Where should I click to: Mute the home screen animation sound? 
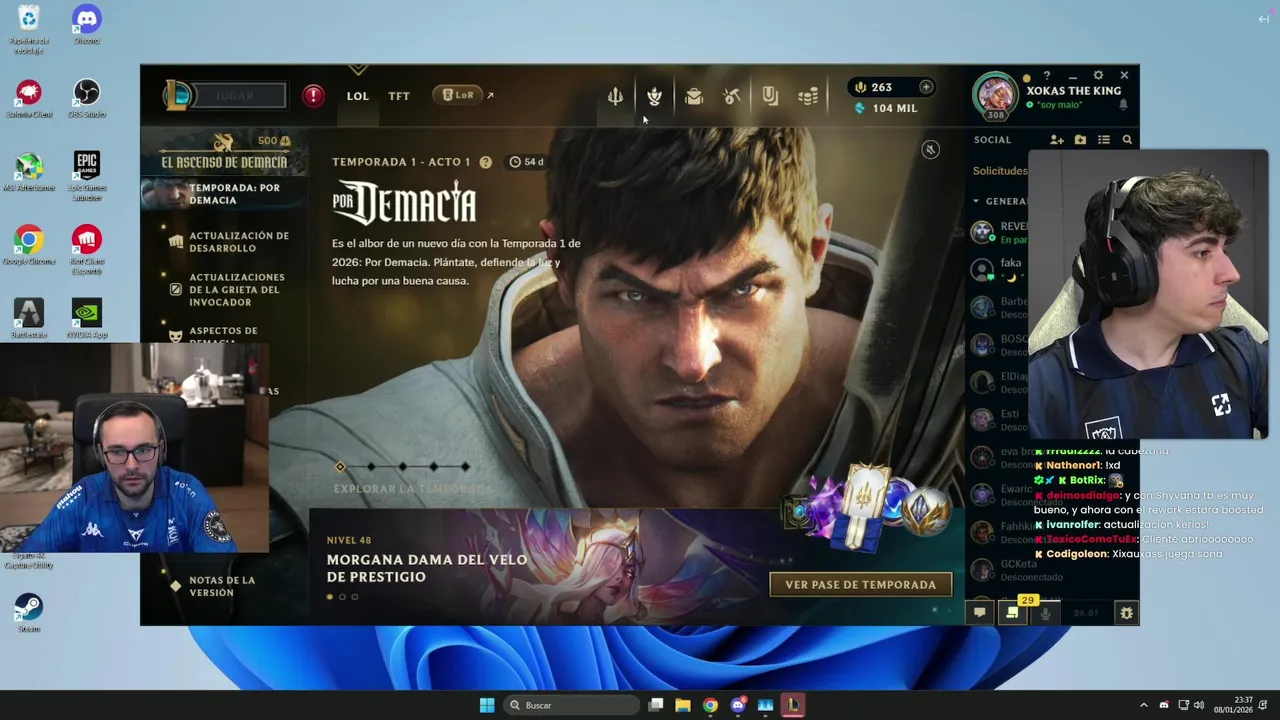pos(930,149)
